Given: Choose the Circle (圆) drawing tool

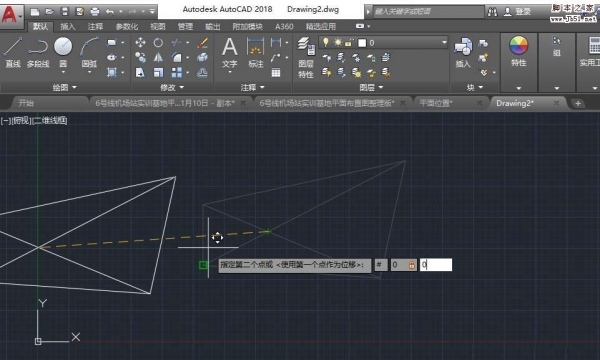Looking at the screenshot, I should click(63, 52).
